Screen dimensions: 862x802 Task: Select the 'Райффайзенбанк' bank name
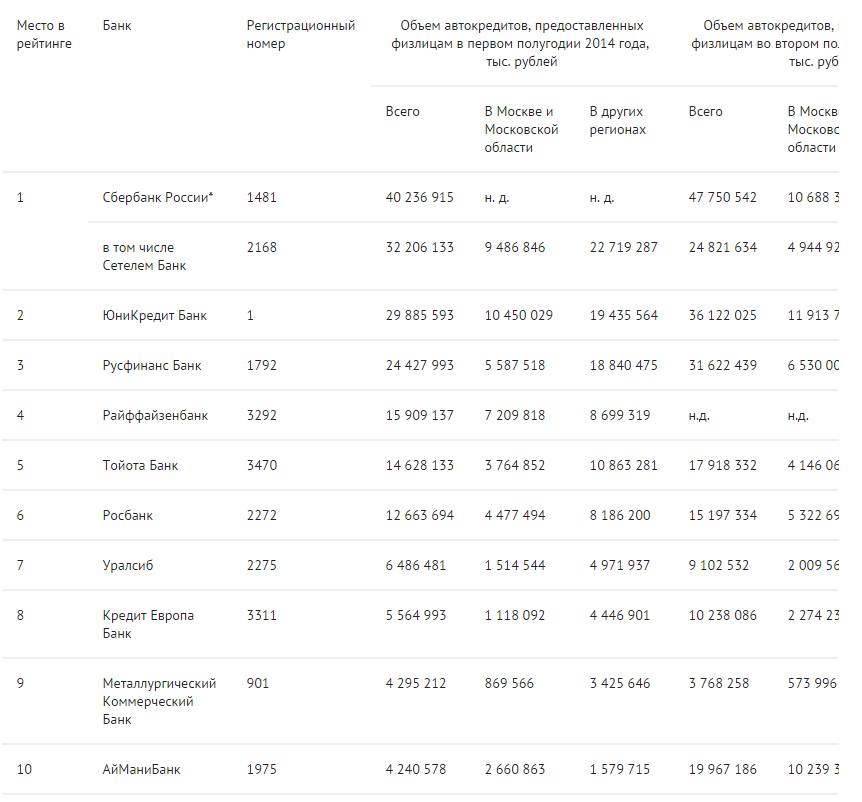pos(155,416)
